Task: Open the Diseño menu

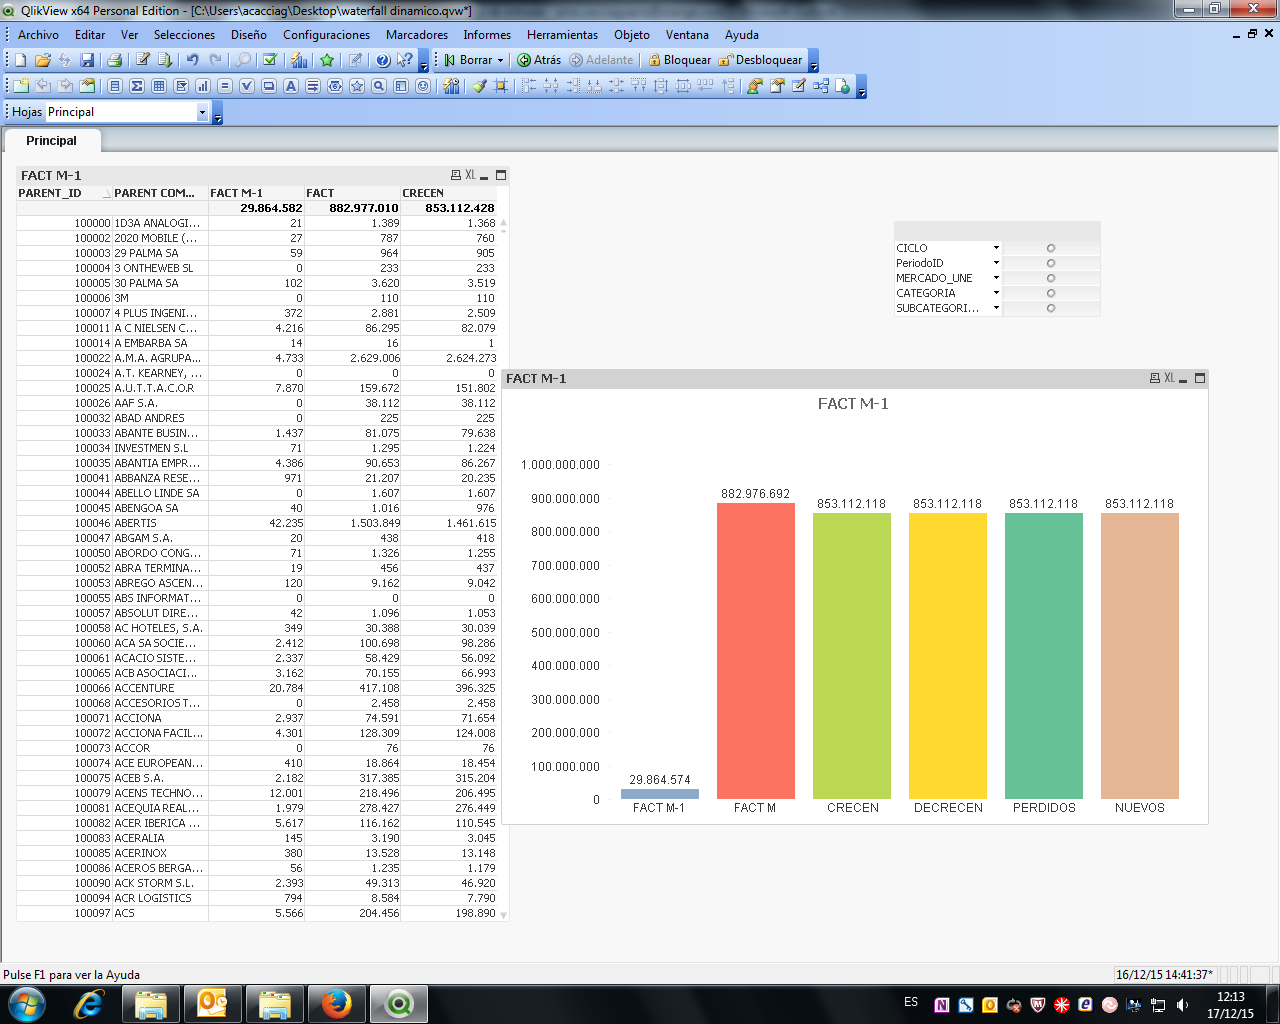Action: [x=248, y=34]
